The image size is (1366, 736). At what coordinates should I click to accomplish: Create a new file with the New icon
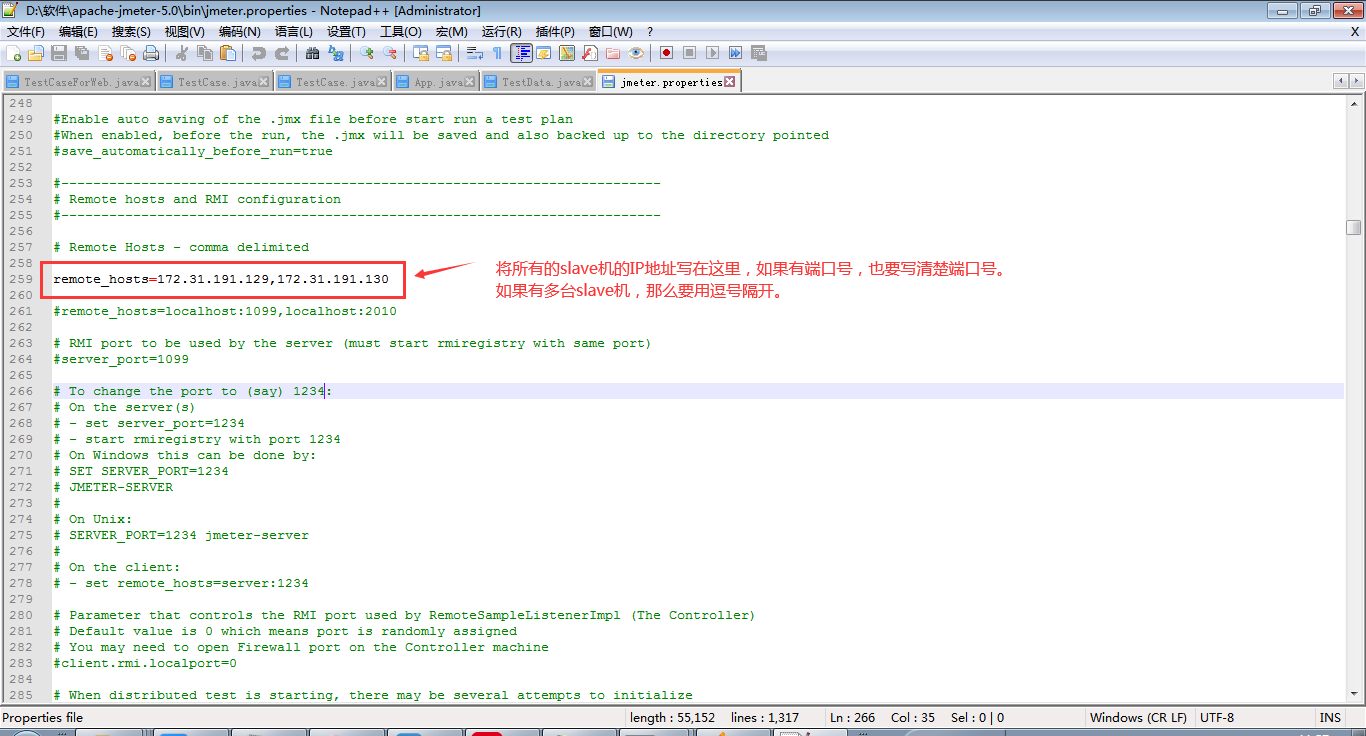[13, 53]
